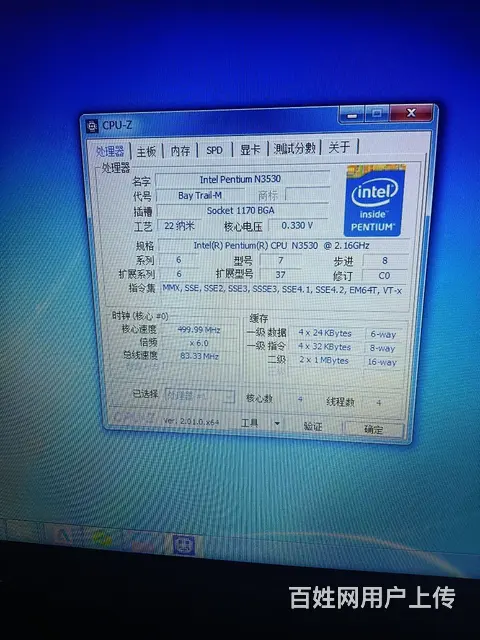480x640 pixels.
Task: Click the 8-way associativity value
Action: coord(383,349)
